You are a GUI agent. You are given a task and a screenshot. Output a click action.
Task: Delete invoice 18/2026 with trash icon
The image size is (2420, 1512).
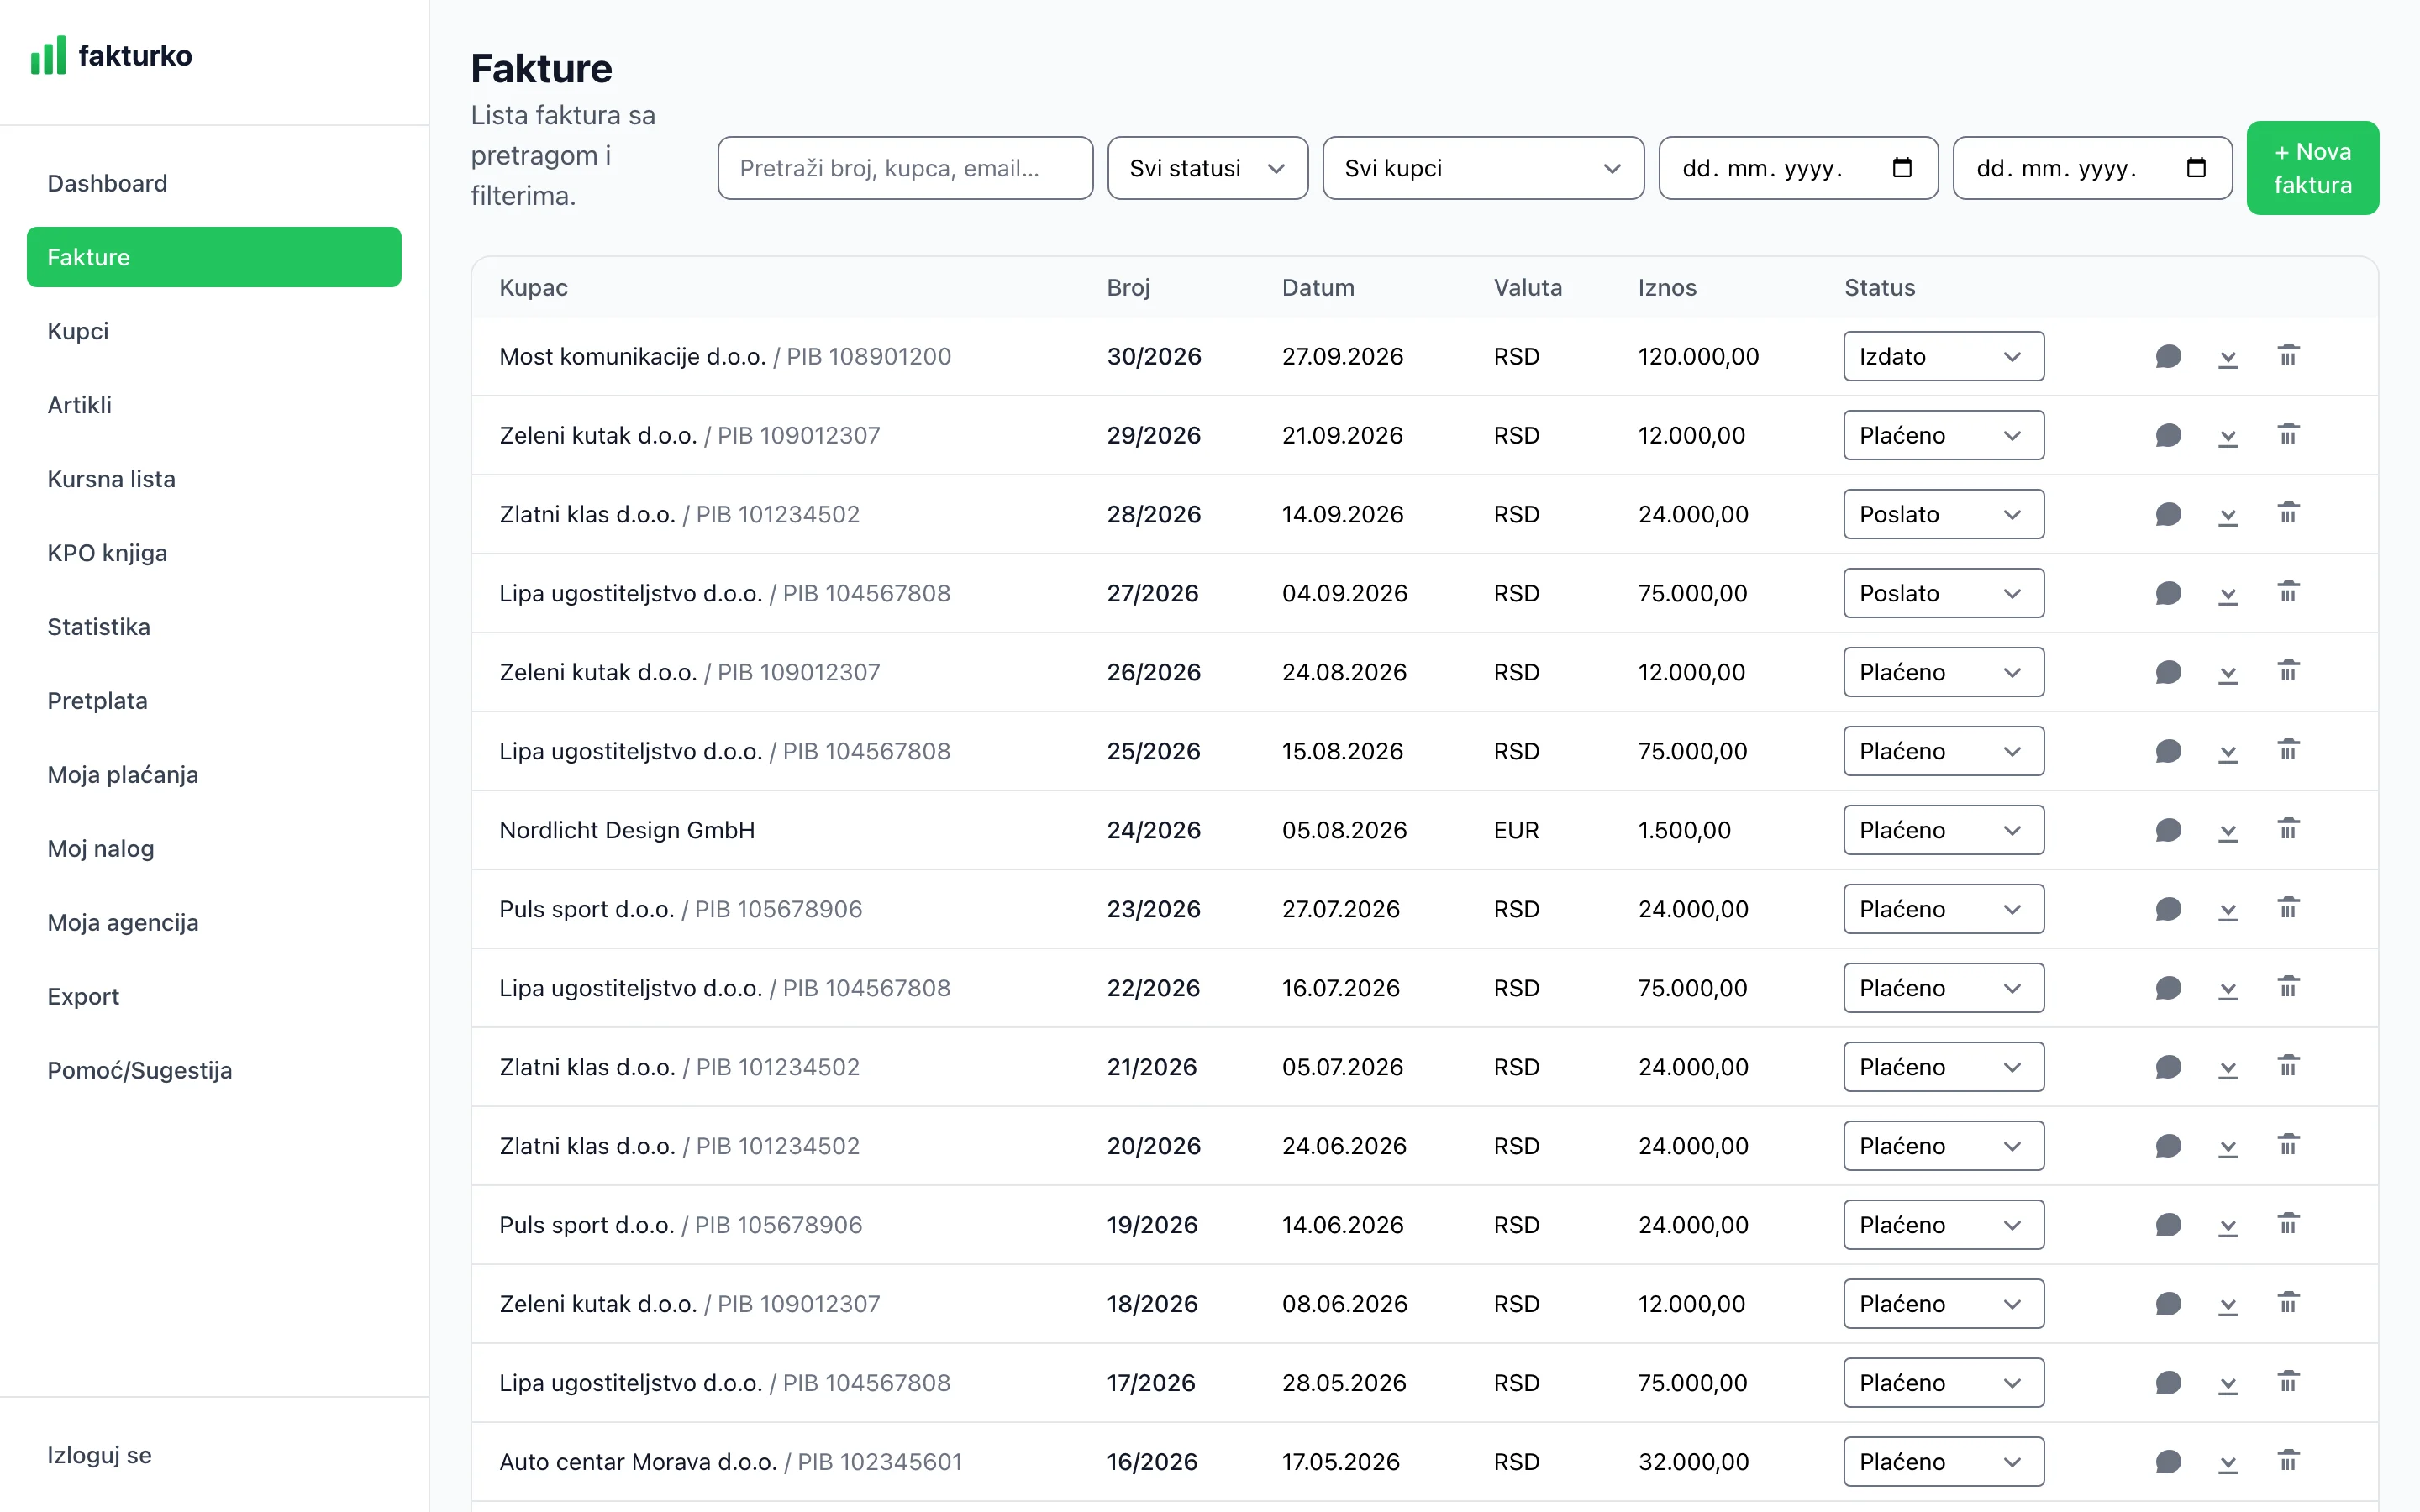click(x=2288, y=1304)
